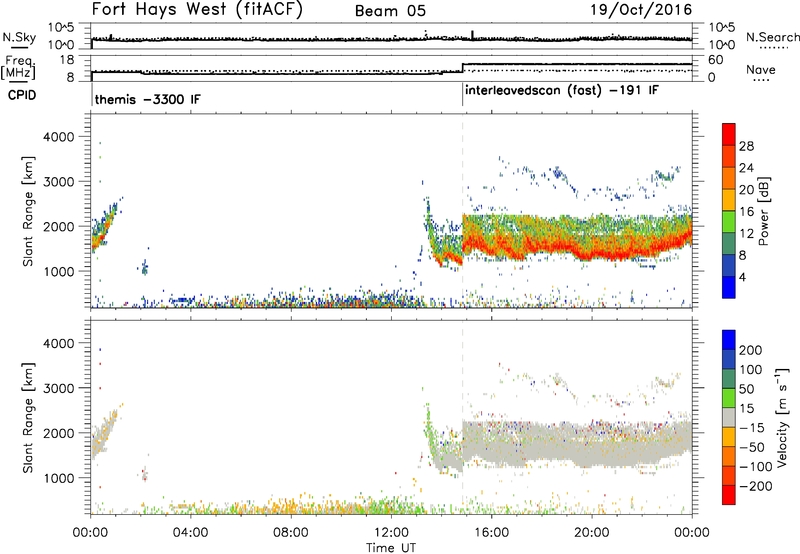The image size is (800, 554).
Task: Click the 'CPID' label
Action: 22,95
